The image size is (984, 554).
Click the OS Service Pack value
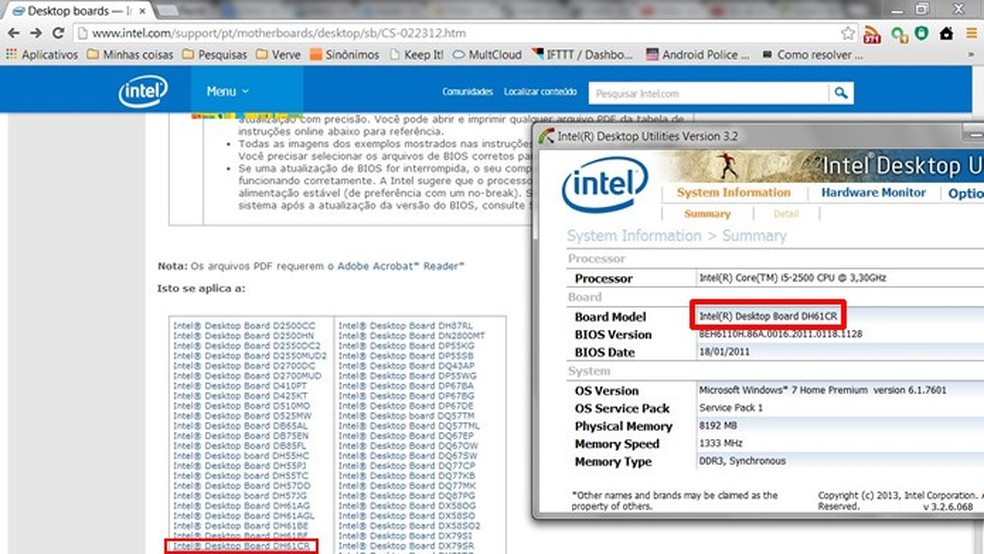click(x=731, y=408)
